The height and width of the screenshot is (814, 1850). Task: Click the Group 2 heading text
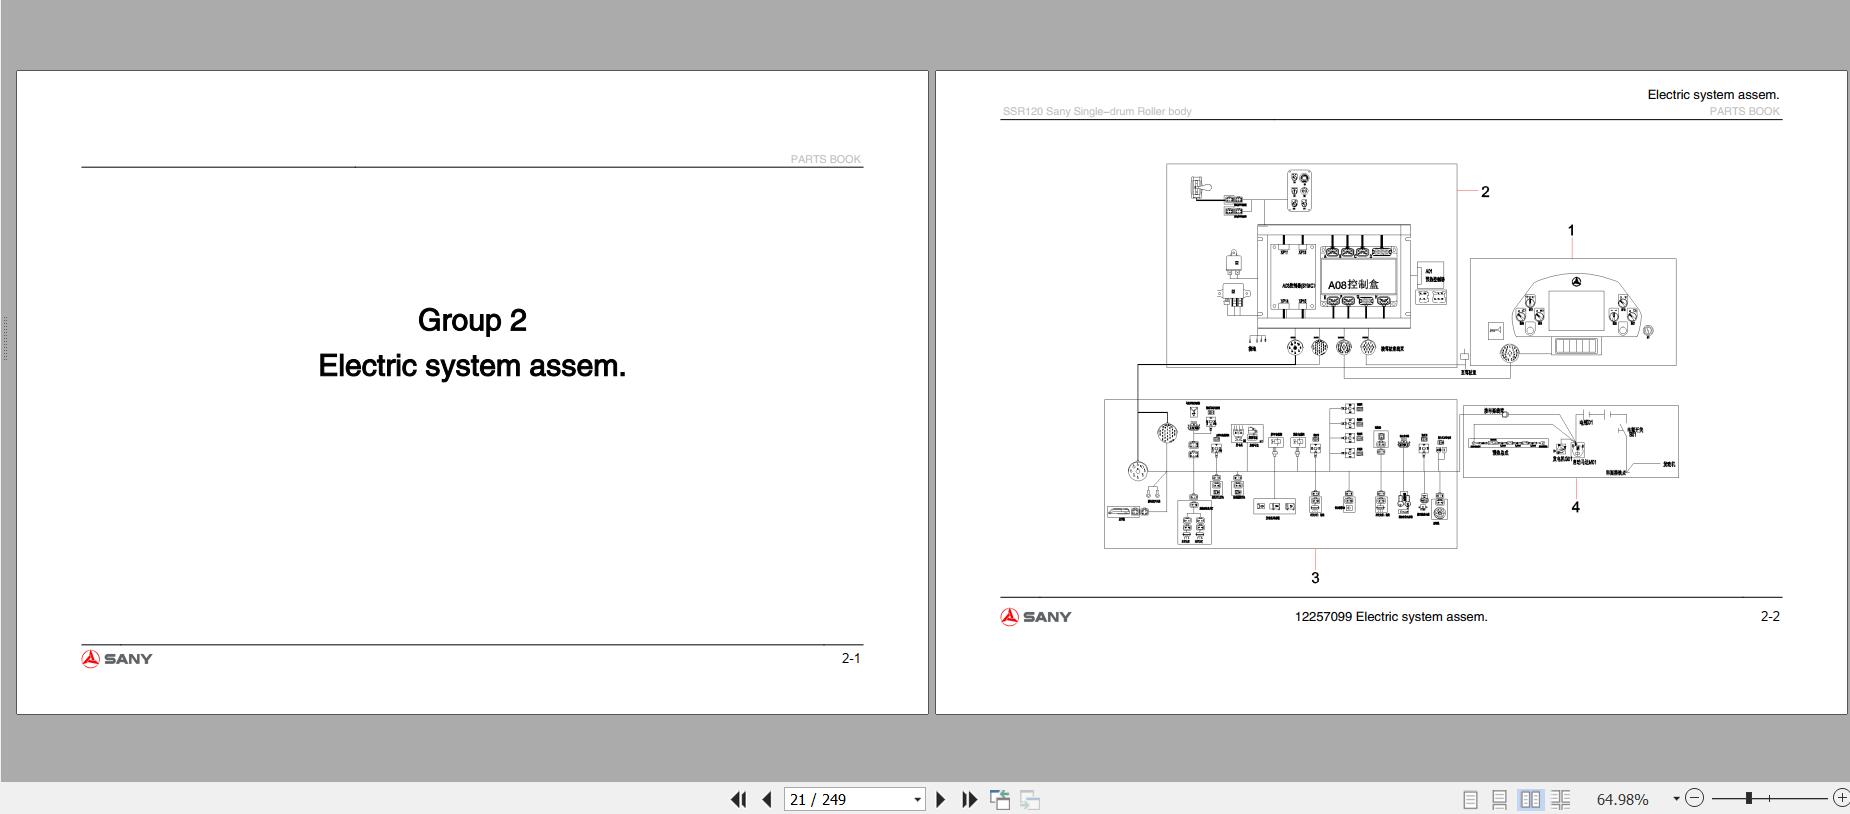point(472,320)
